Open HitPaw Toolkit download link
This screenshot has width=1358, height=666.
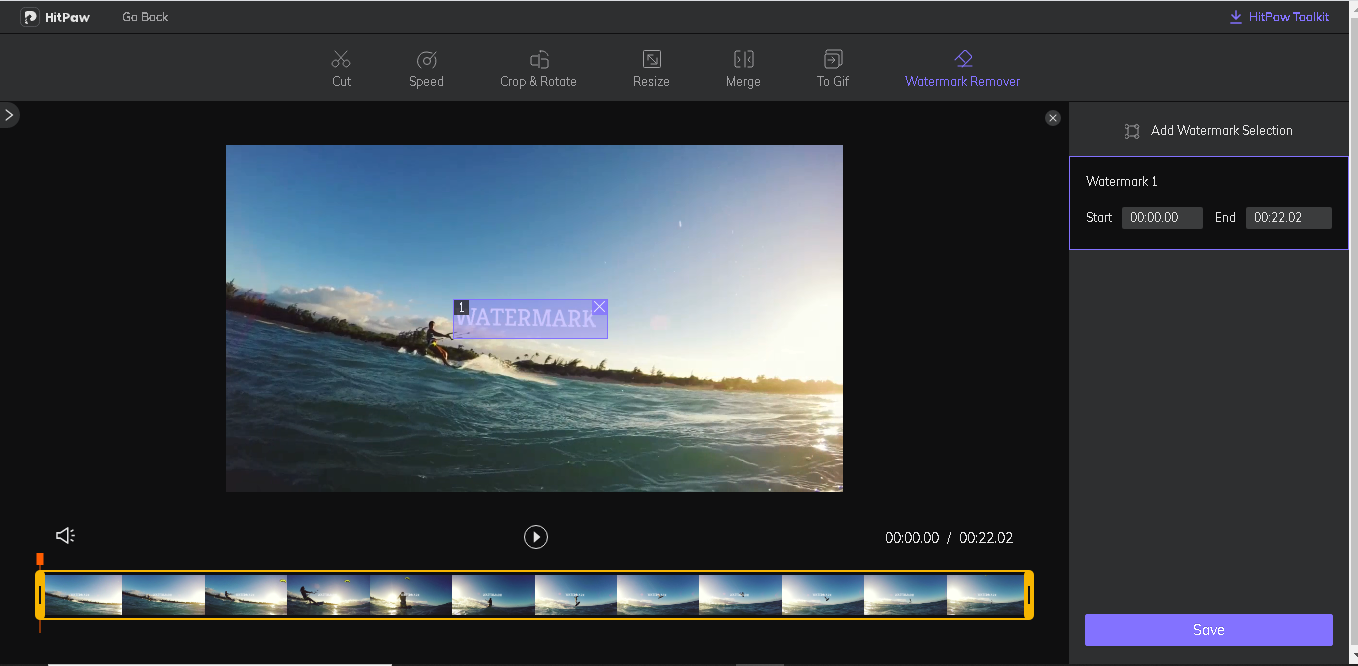tap(1279, 17)
